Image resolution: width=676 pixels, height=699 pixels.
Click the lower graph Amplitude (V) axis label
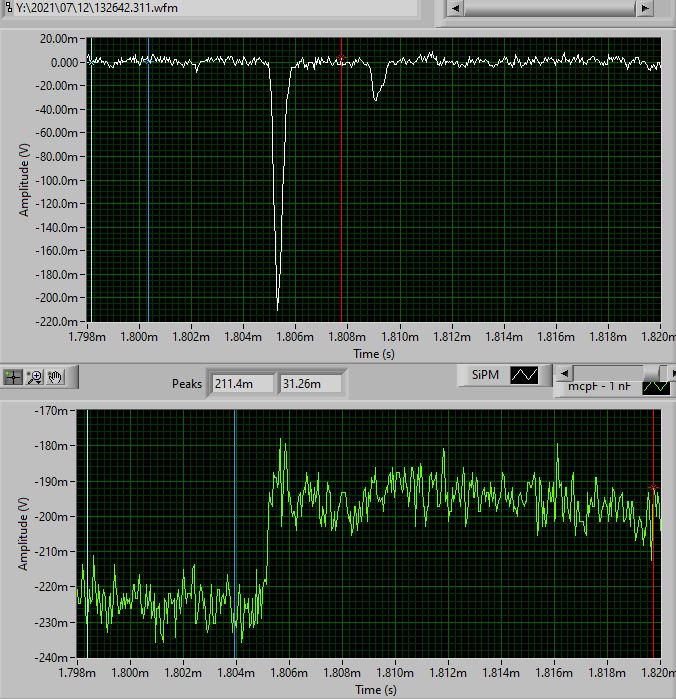[x=23, y=534]
